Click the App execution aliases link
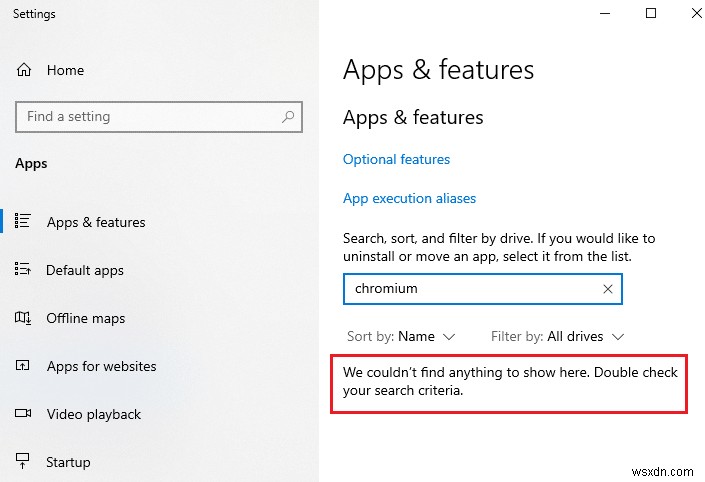The width and height of the screenshot is (705, 482). tap(409, 198)
